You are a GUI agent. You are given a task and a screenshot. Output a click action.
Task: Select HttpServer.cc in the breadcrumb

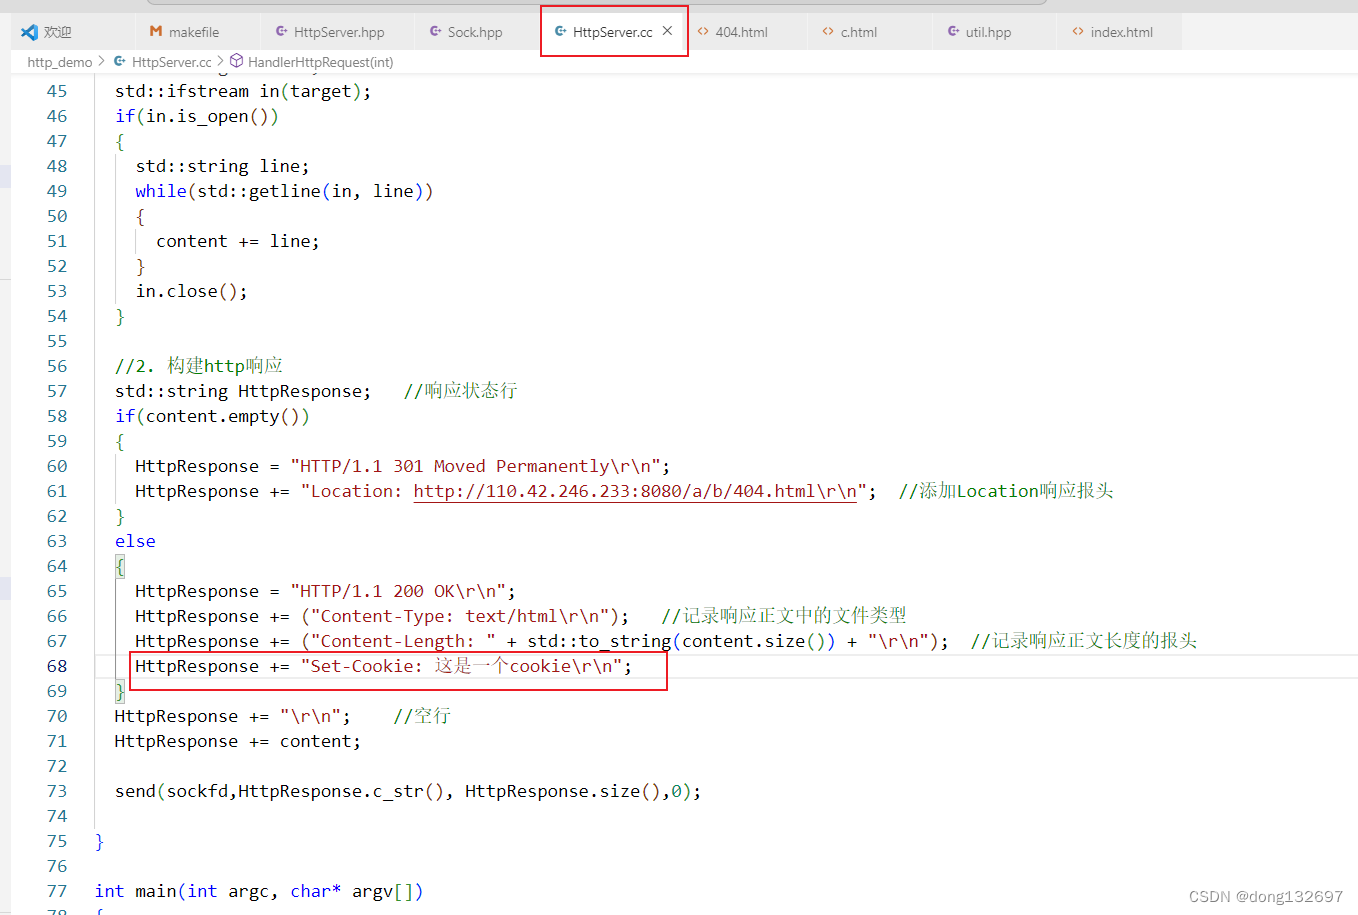pyautogui.click(x=171, y=62)
